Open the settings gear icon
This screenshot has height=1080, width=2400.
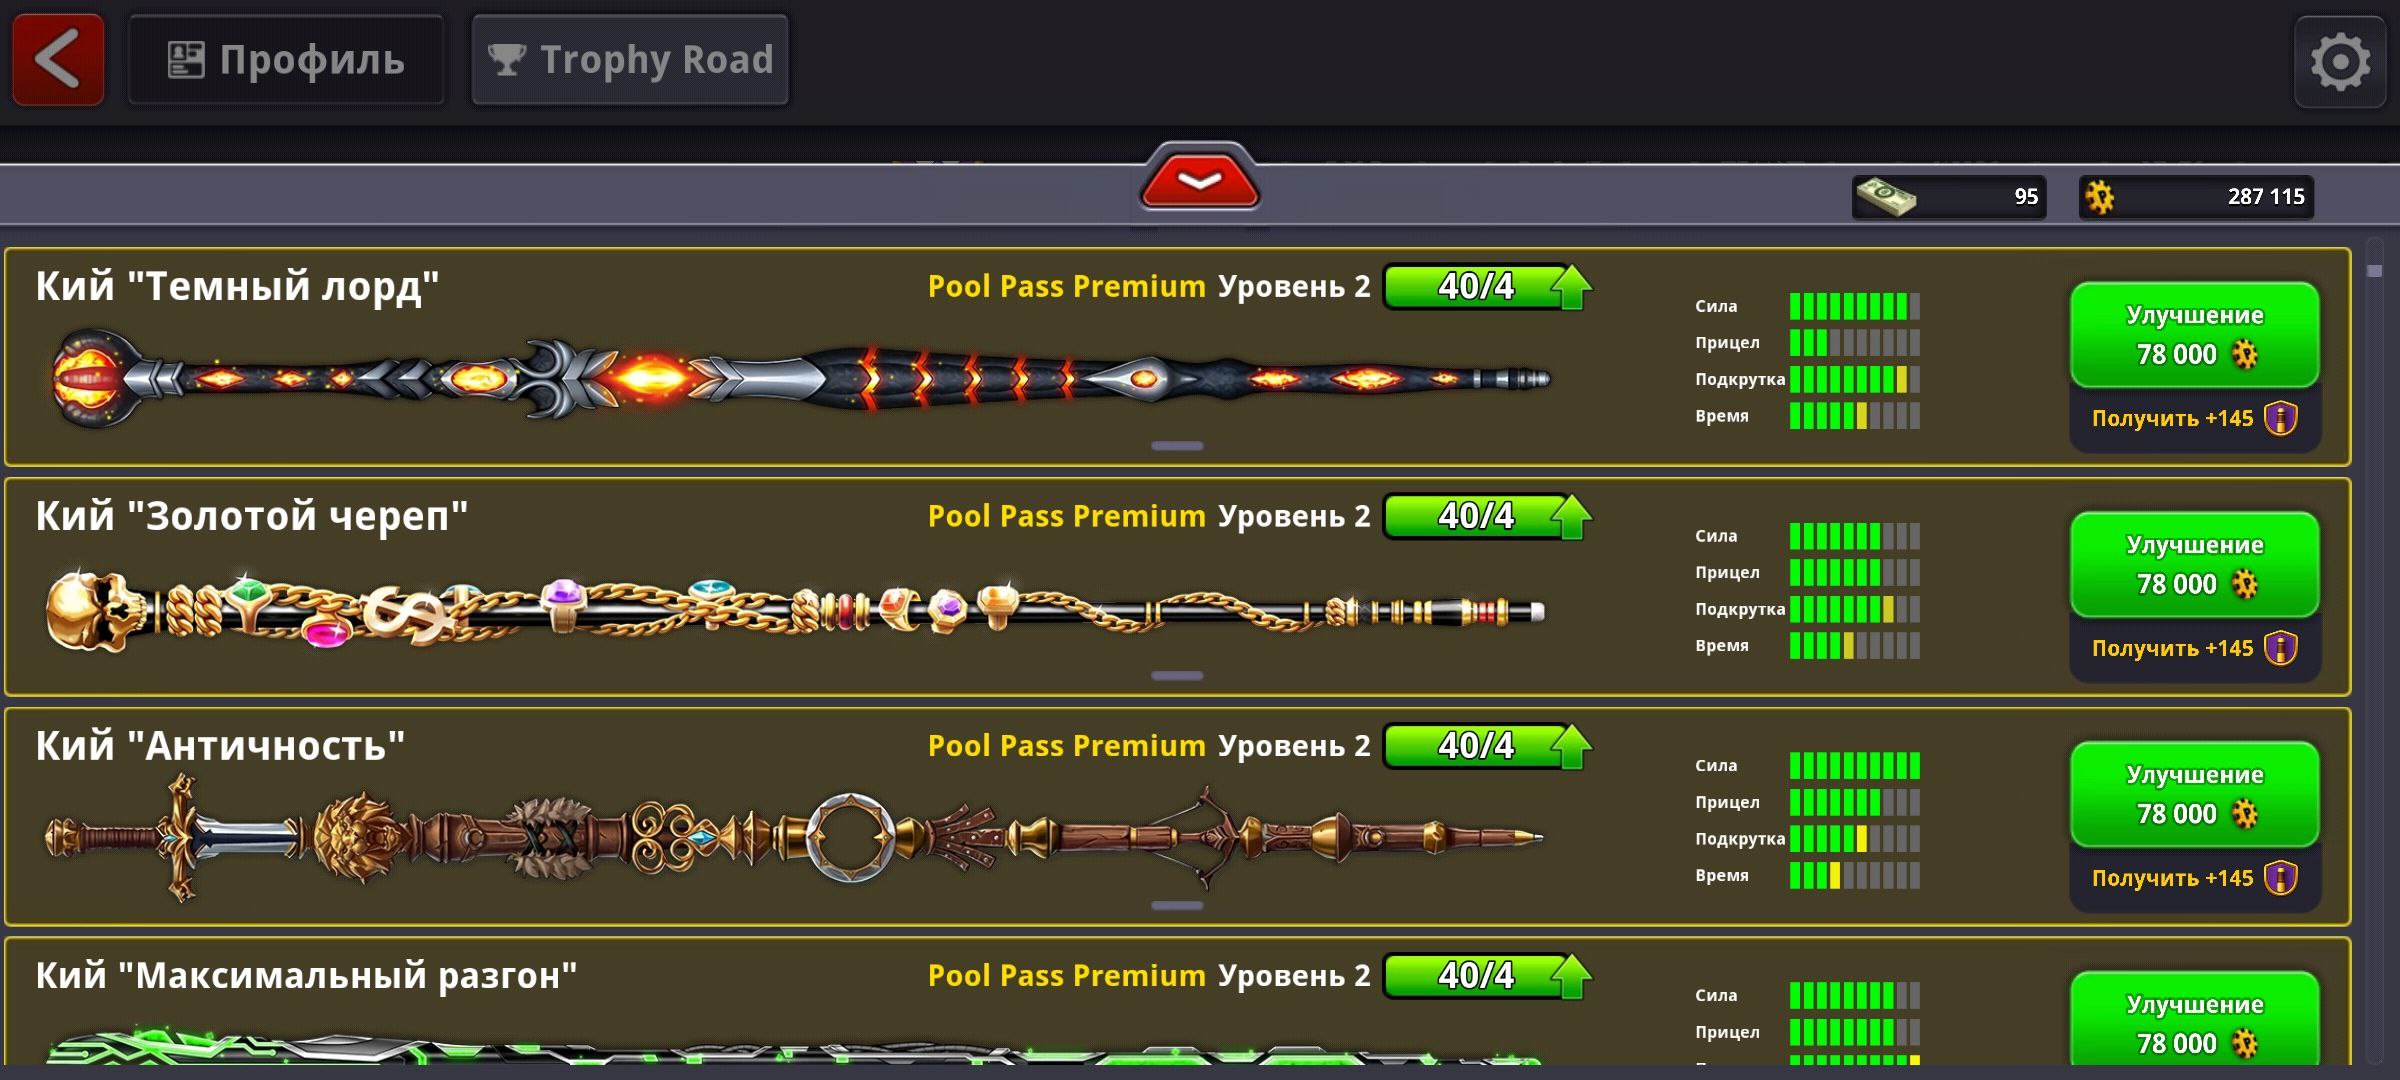click(x=2340, y=62)
